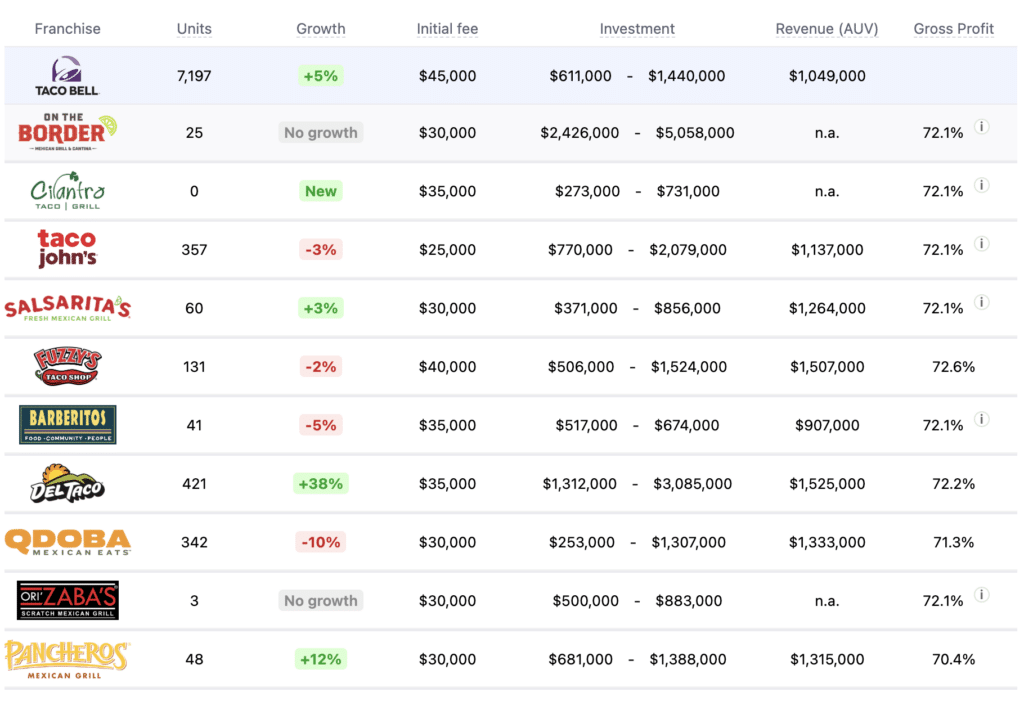Click the Revenue (AUV) column header

827,29
